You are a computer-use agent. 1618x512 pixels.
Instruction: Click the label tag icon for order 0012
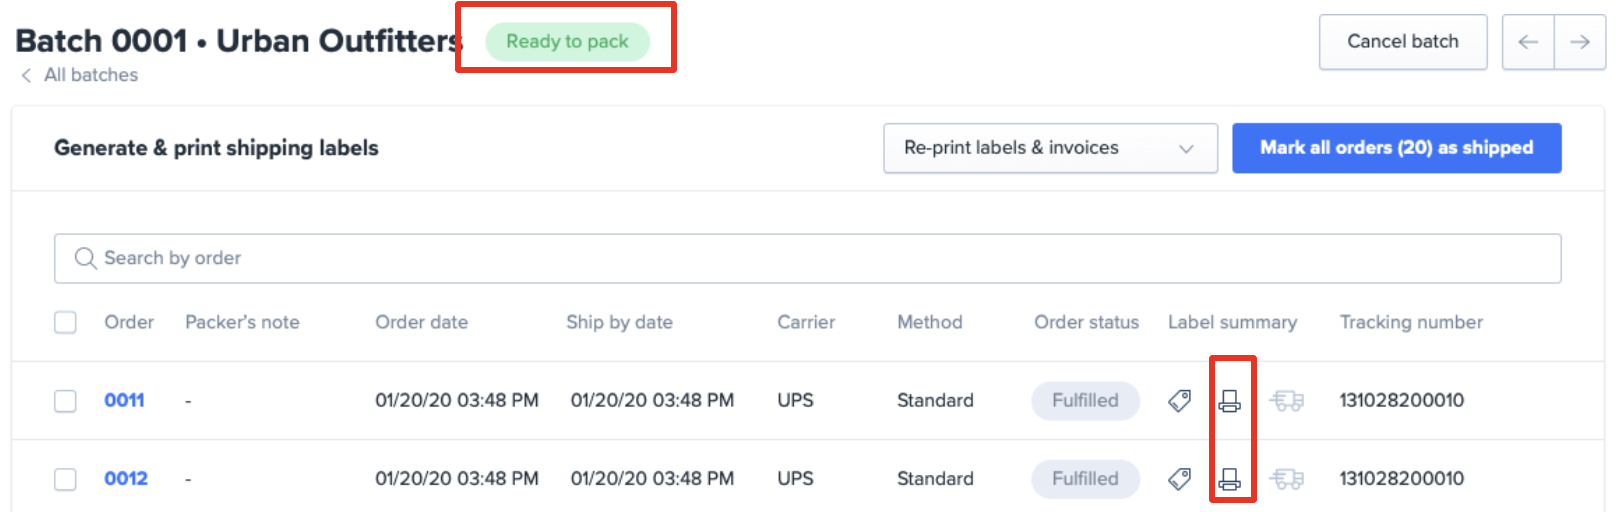point(1180,479)
